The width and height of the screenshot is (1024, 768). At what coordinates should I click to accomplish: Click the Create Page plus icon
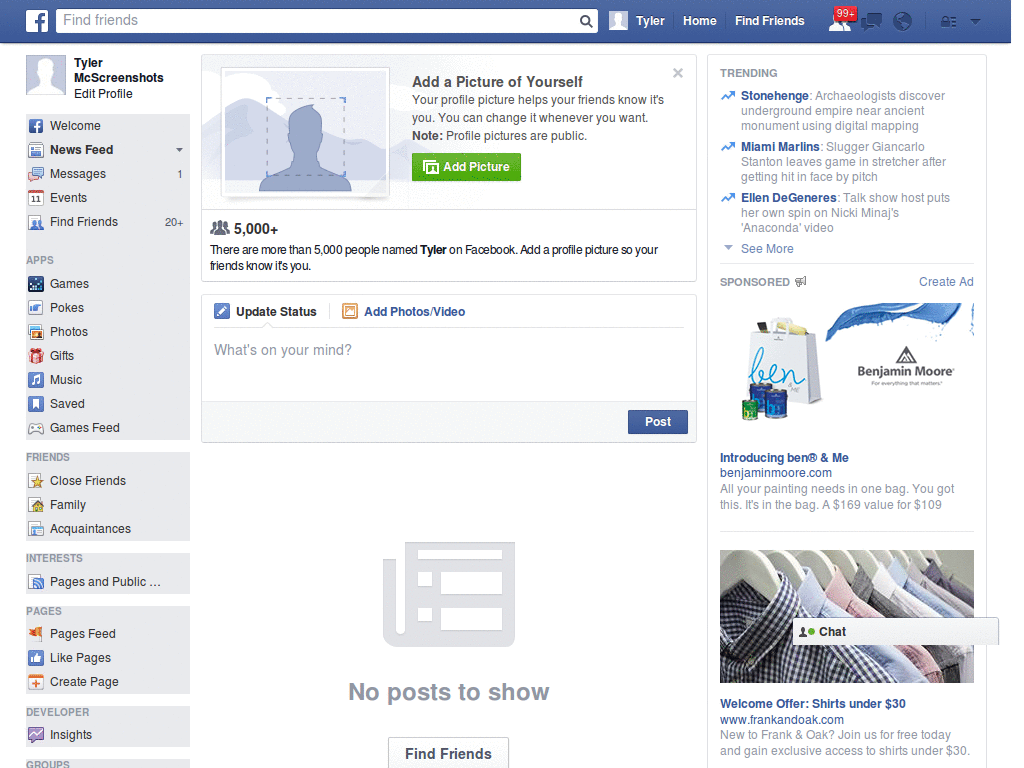tap(36, 682)
